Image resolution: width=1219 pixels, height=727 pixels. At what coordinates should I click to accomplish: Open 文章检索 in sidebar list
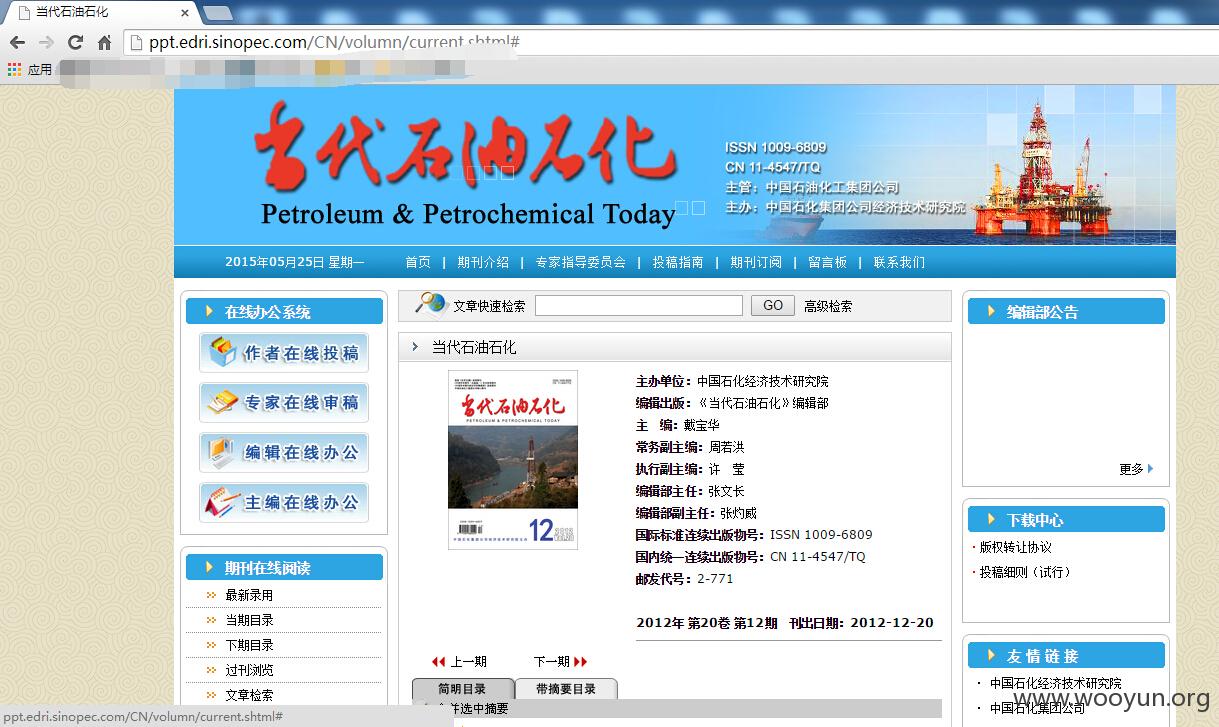click(249, 695)
